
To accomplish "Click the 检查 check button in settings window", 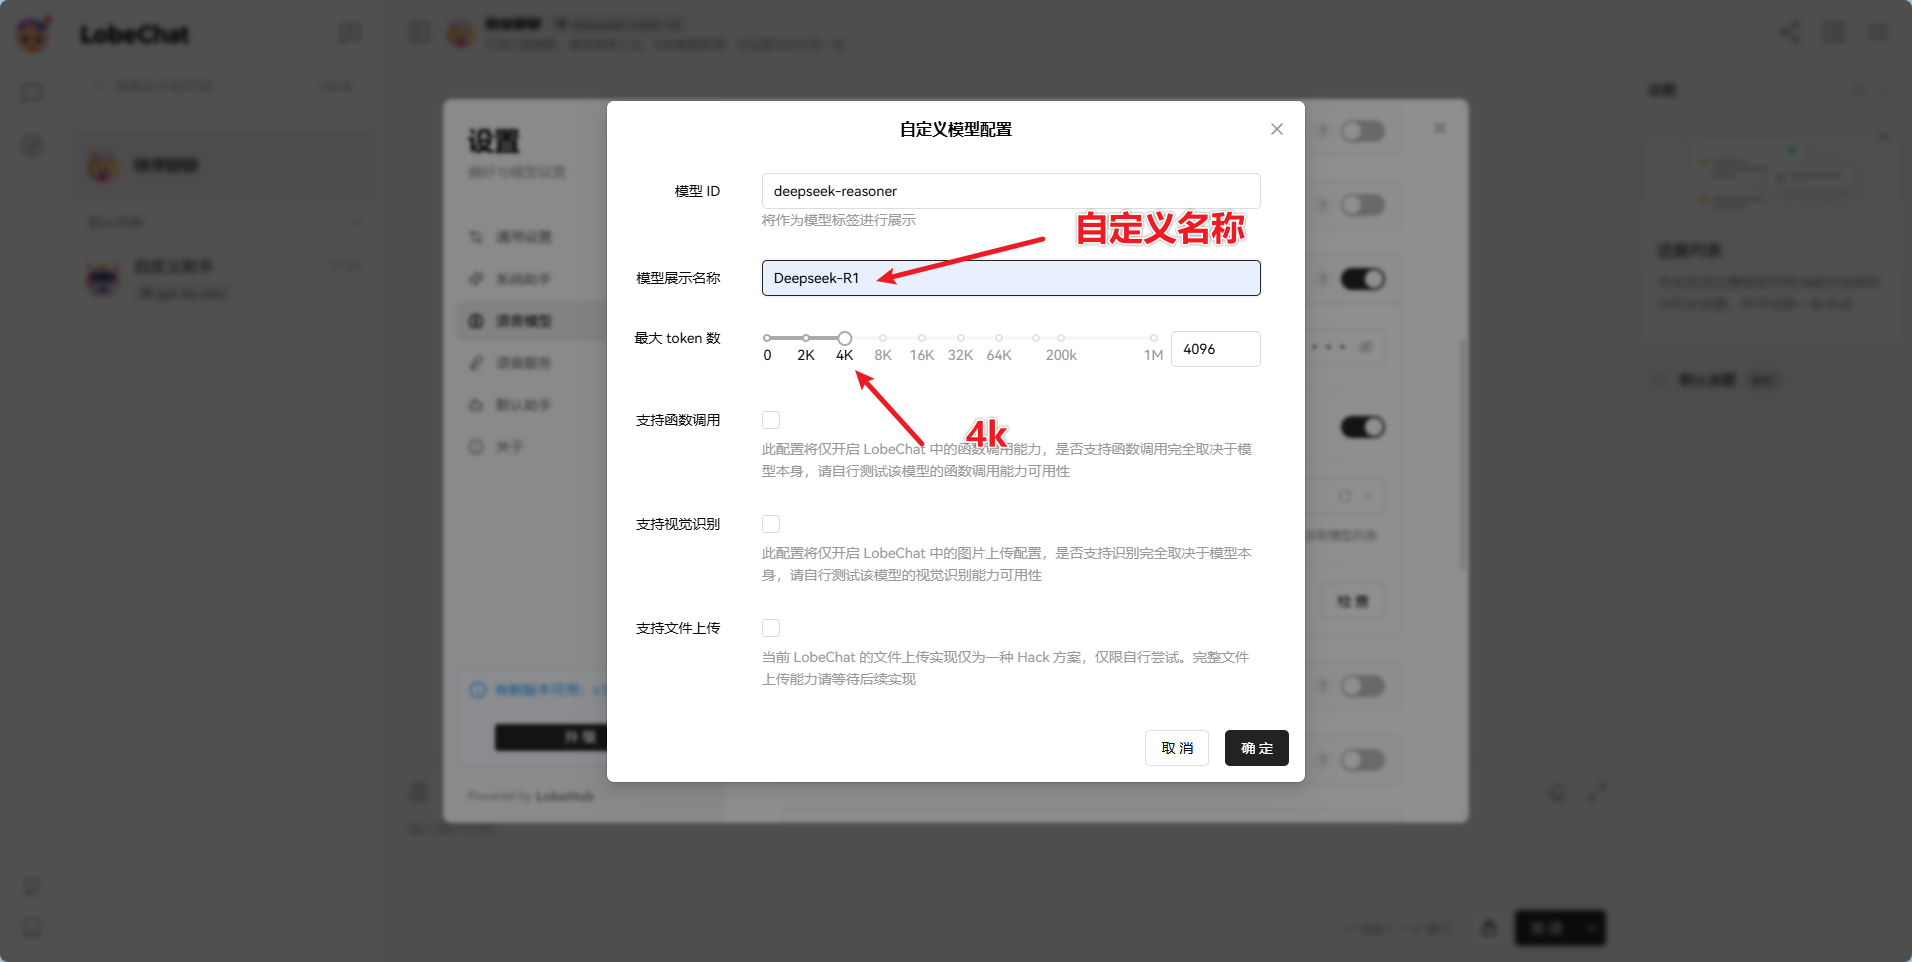I will click(1353, 601).
